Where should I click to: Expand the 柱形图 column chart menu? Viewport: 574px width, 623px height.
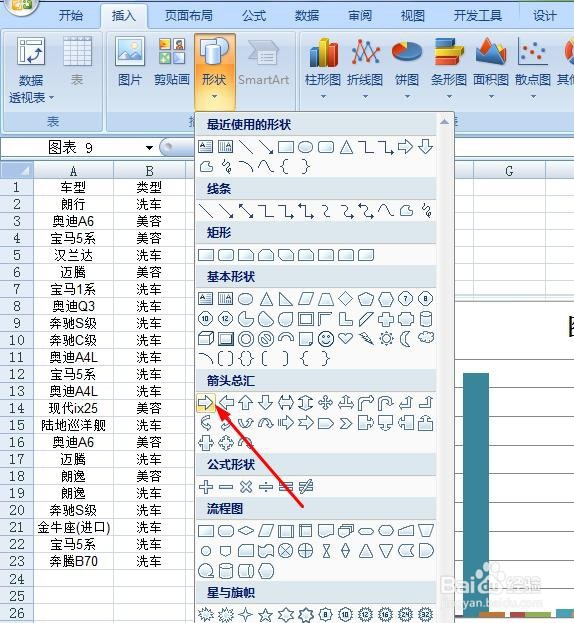coord(323,70)
